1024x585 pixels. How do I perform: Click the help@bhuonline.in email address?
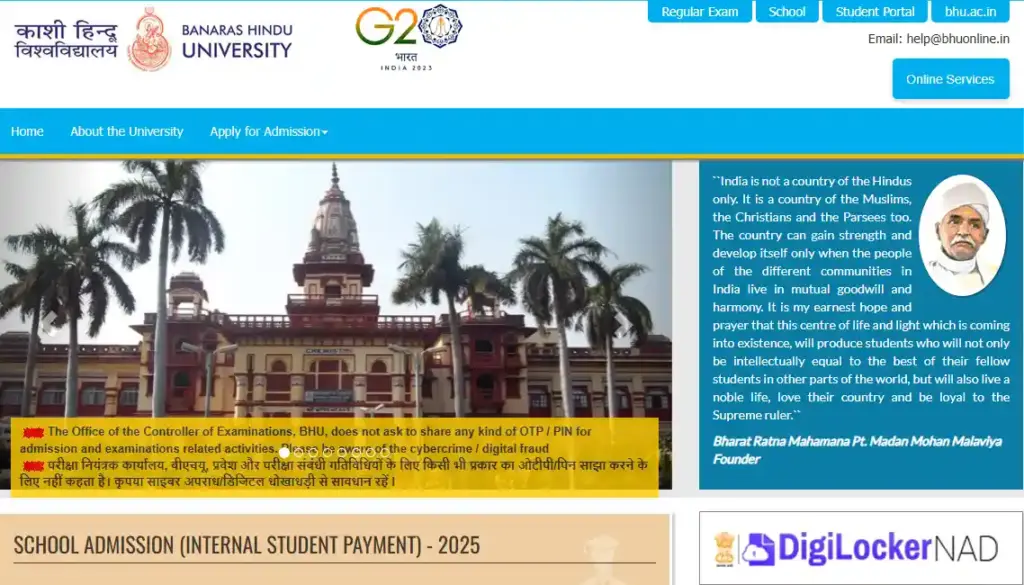pos(959,39)
